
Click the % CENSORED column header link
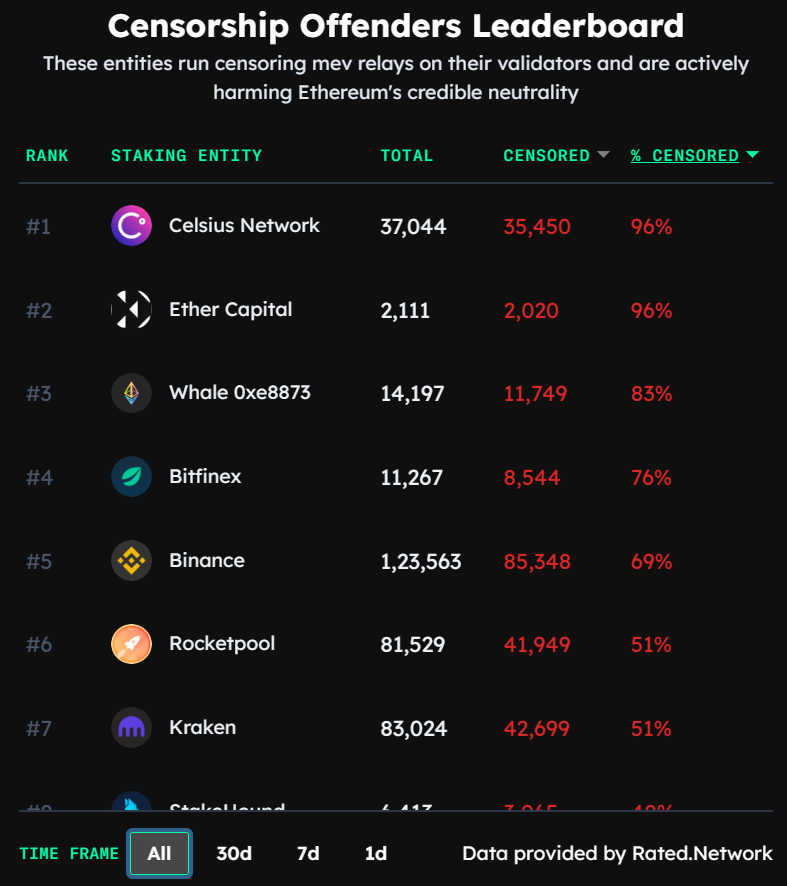coord(685,156)
